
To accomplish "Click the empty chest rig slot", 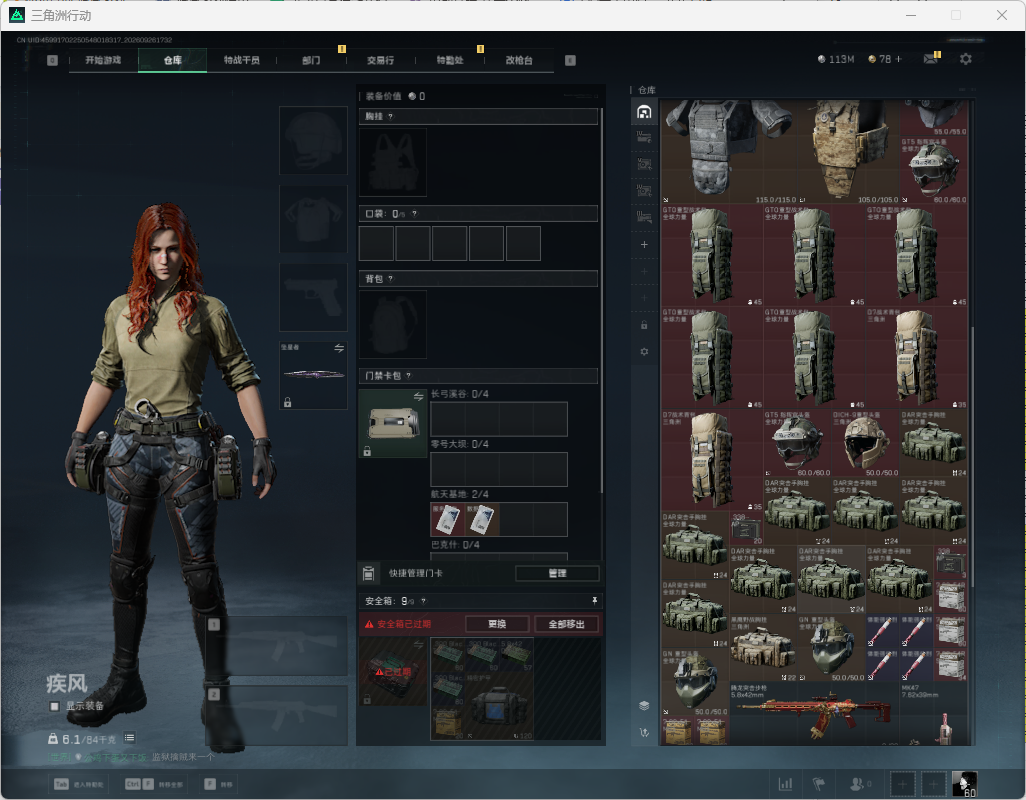I will click(393, 162).
